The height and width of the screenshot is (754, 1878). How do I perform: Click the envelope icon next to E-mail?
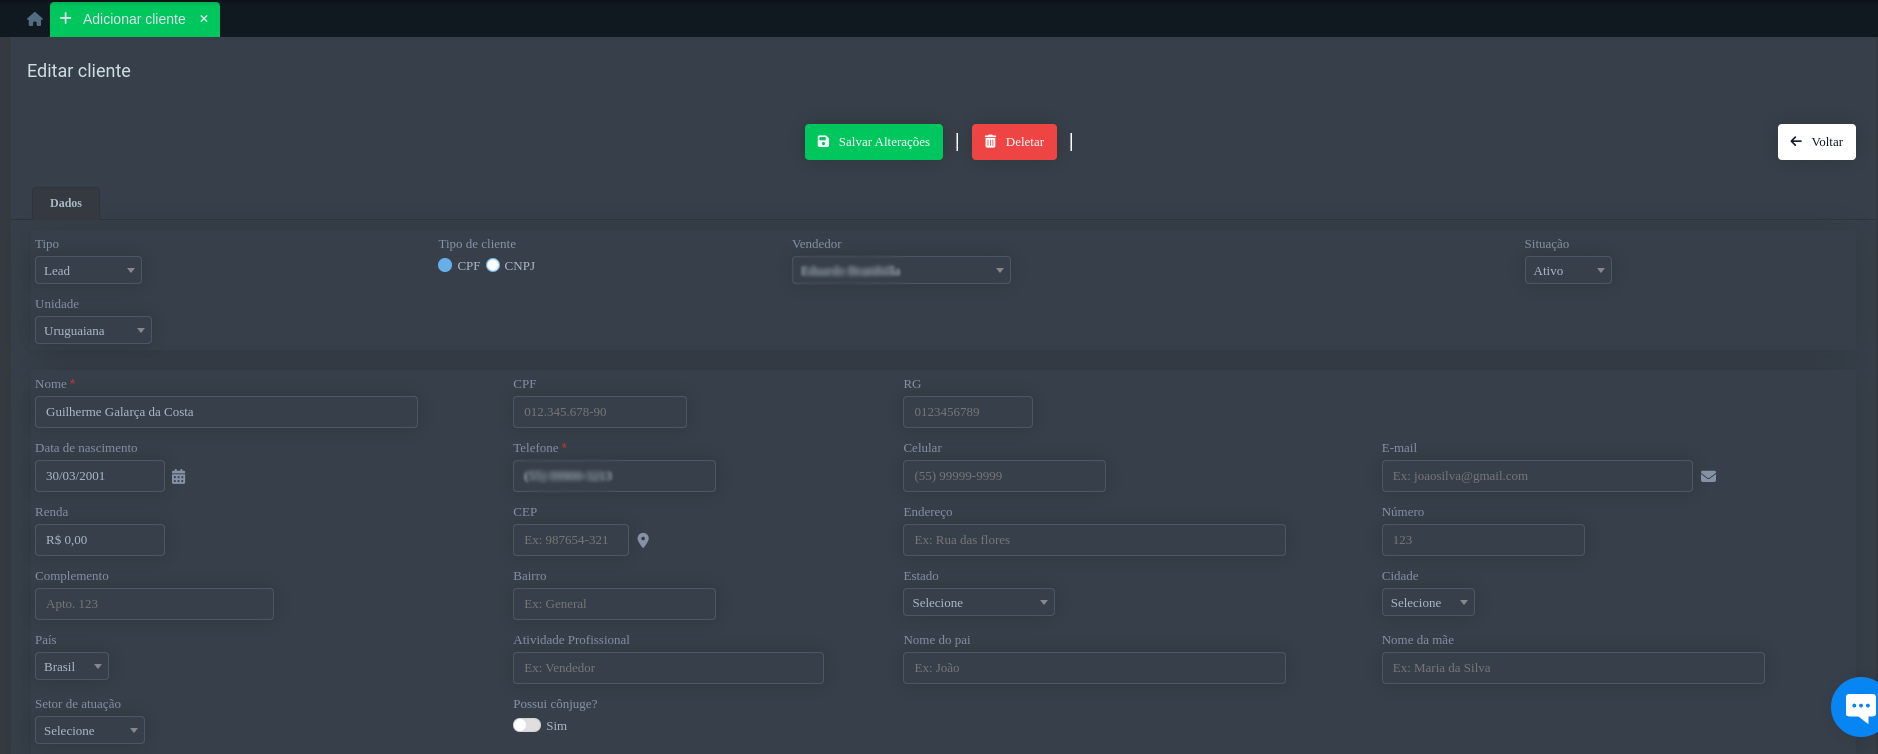click(x=1708, y=477)
